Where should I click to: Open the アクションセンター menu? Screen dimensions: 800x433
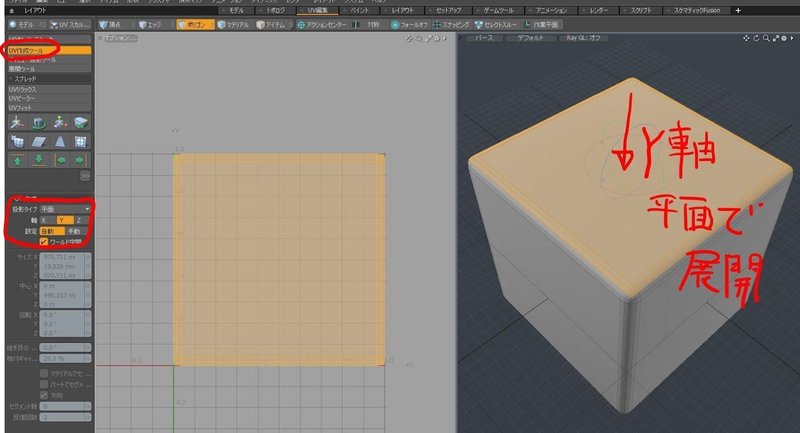[321, 24]
